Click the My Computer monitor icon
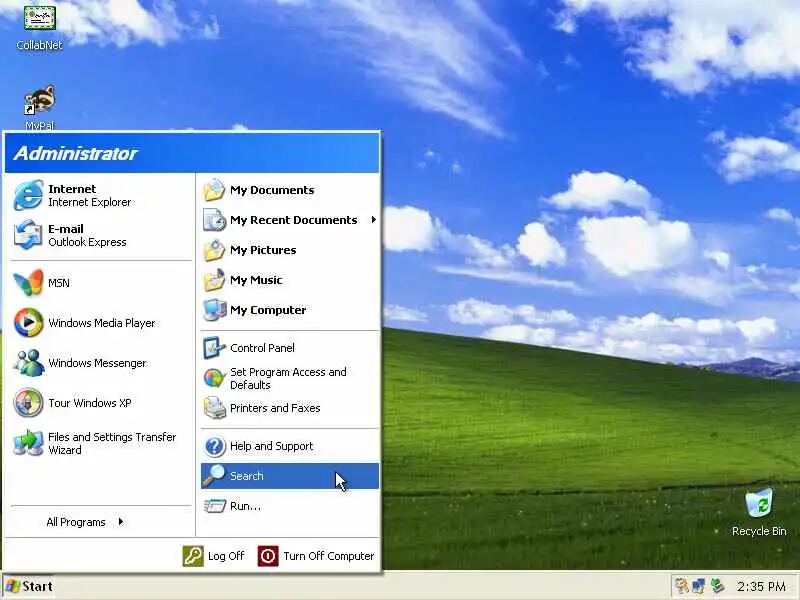This screenshot has width=800, height=600. (x=214, y=310)
